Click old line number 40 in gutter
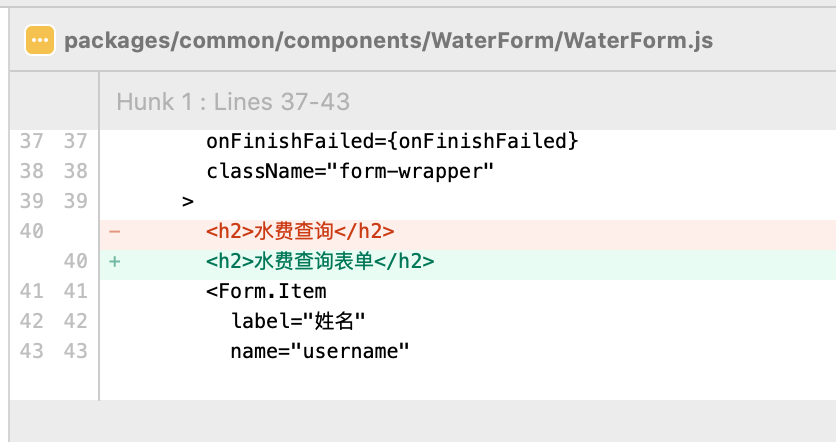 (31, 231)
